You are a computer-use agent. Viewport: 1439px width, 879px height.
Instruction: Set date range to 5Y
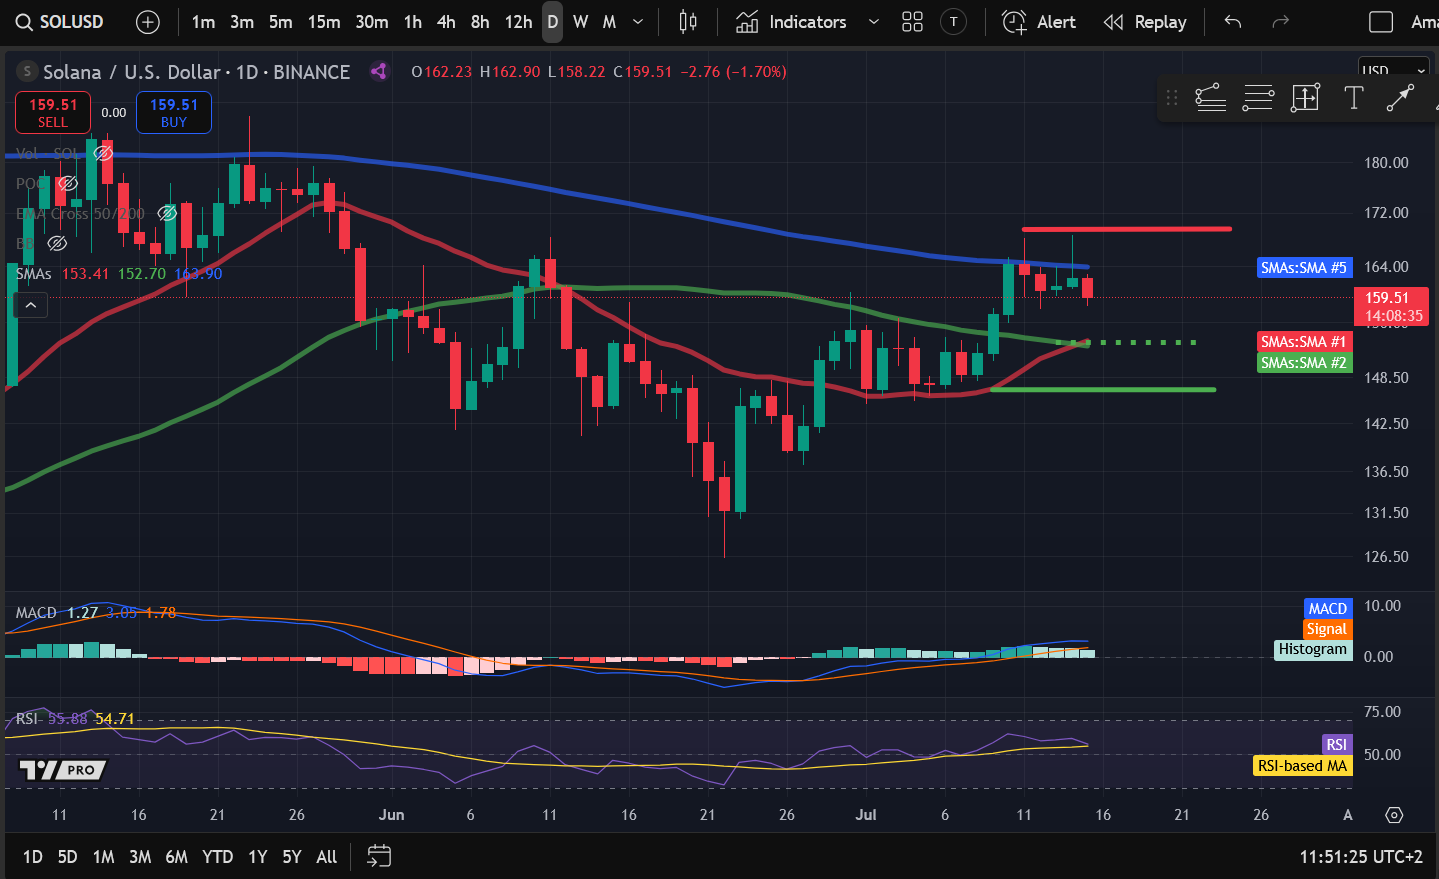pyautogui.click(x=292, y=857)
